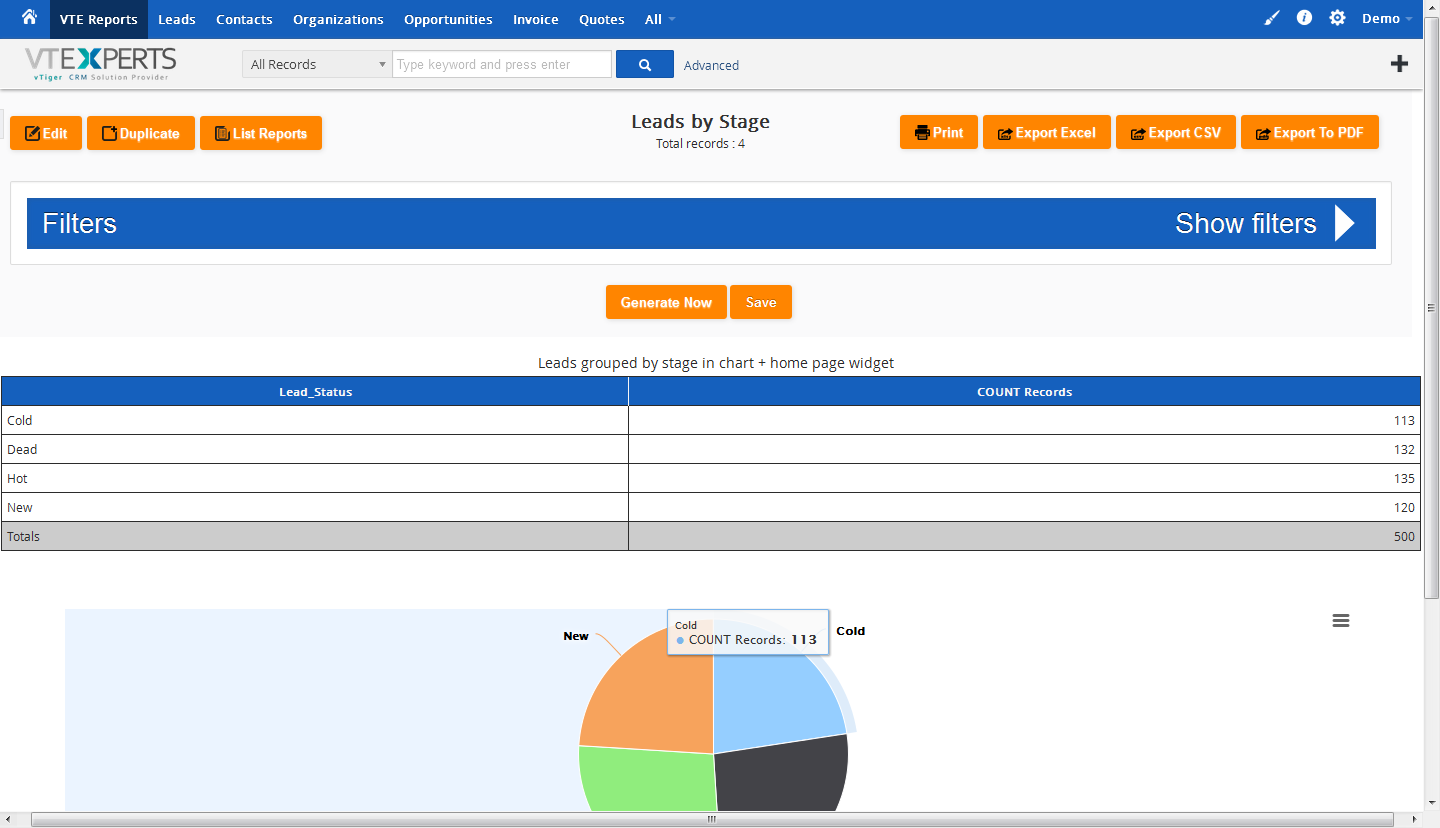
Task: Open the All Records dropdown
Action: 316,64
